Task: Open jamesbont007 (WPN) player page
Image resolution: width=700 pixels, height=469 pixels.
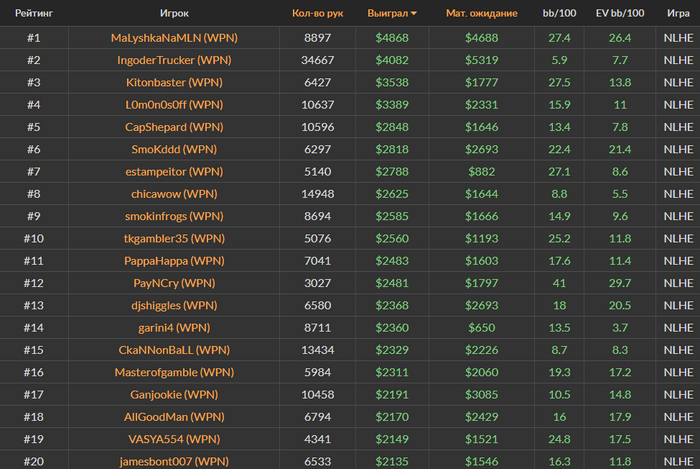Action: (174, 461)
